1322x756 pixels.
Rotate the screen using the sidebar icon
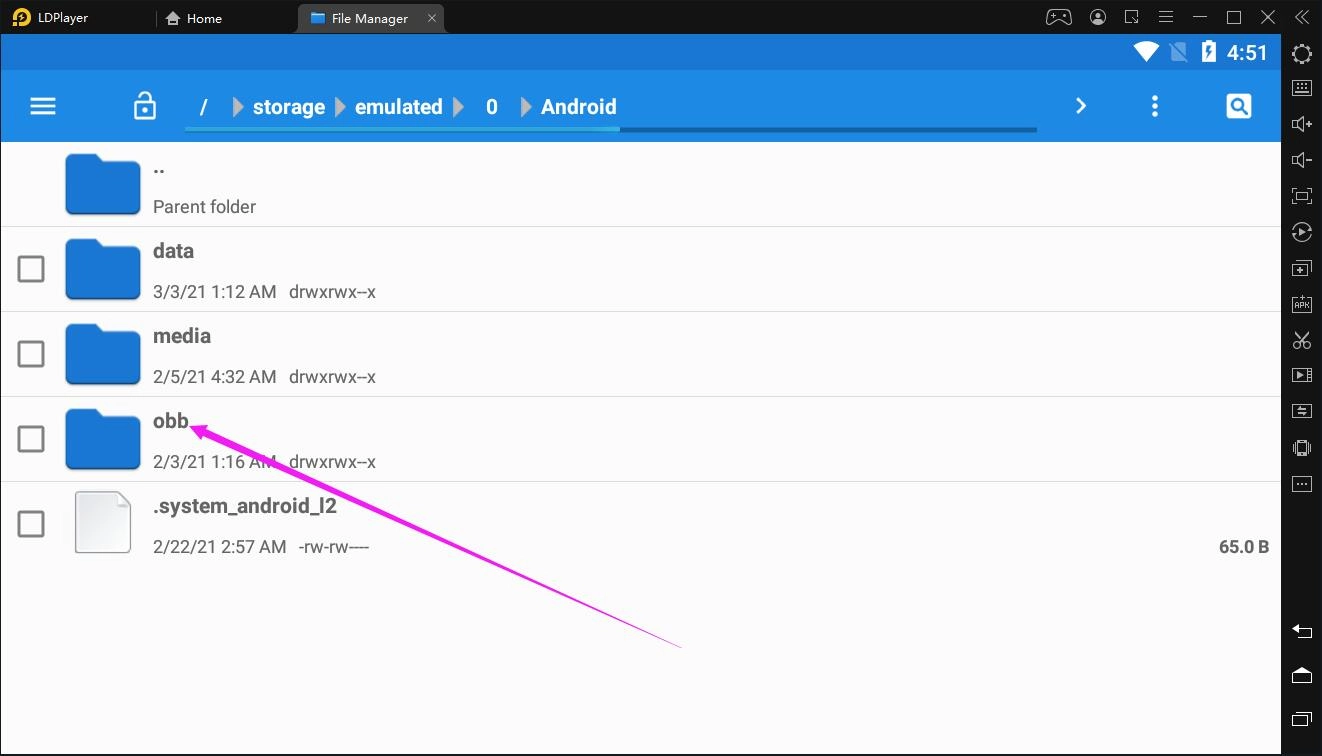[1301, 231]
